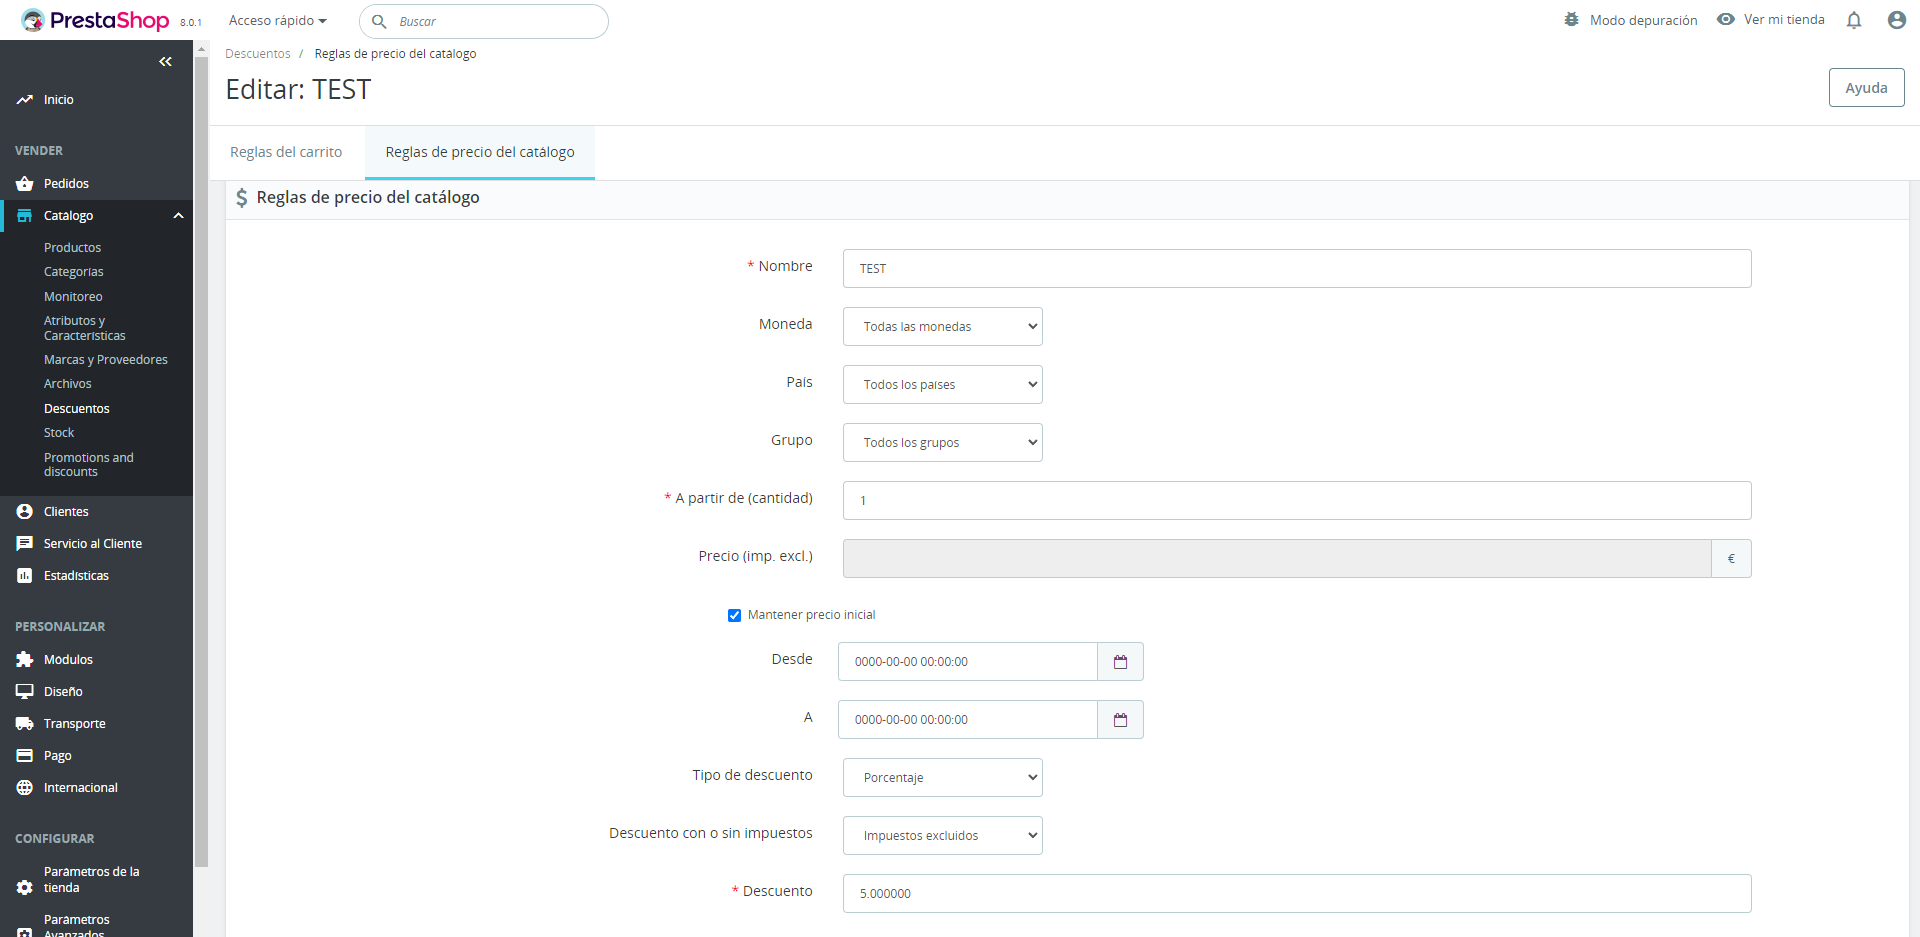1920x937 pixels.
Task: Click the Descuentos breadcrumb link
Action: (x=258, y=54)
